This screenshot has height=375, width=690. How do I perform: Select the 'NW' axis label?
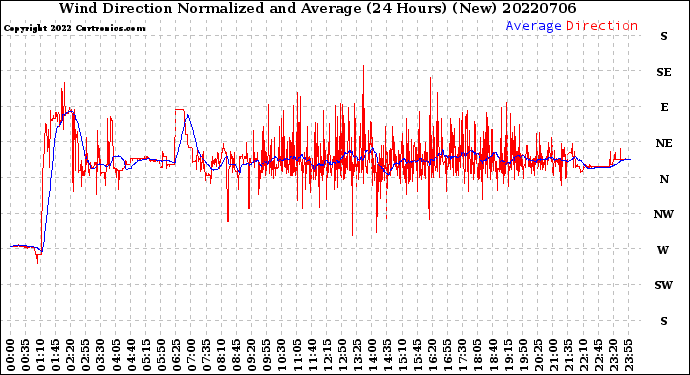coord(664,214)
